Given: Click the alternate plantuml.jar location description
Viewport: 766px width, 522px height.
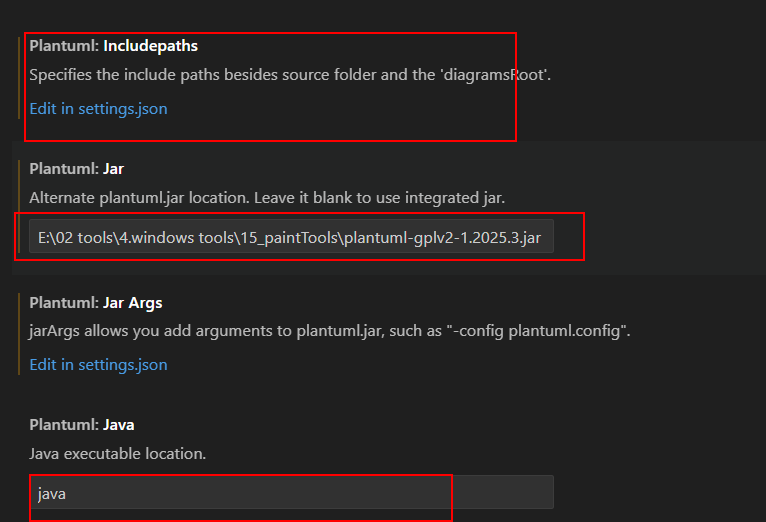Looking at the screenshot, I should [267, 198].
